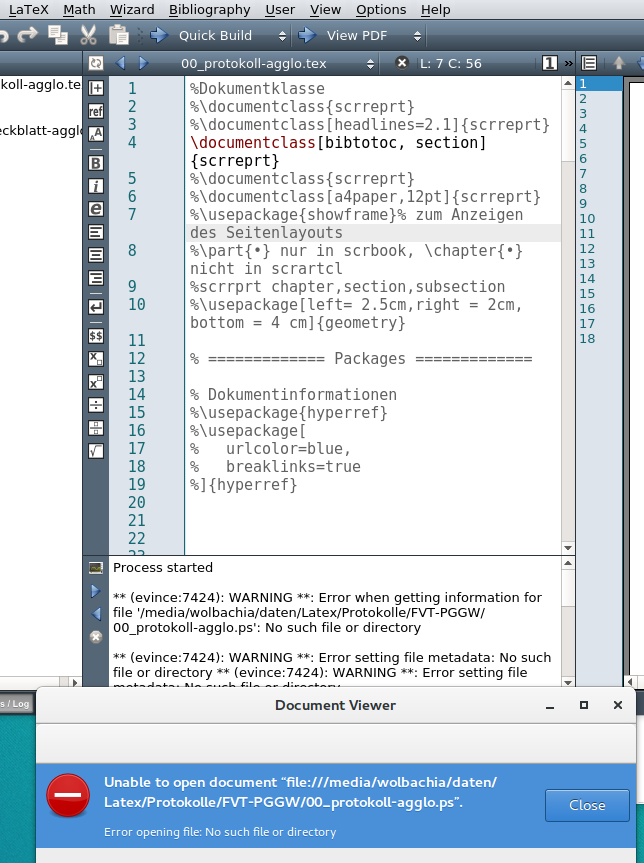Viewport: 644px width, 863px height.
Task: Click the cut scissors icon in toolbar
Action: pyautogui.click(x=88, y=35)
